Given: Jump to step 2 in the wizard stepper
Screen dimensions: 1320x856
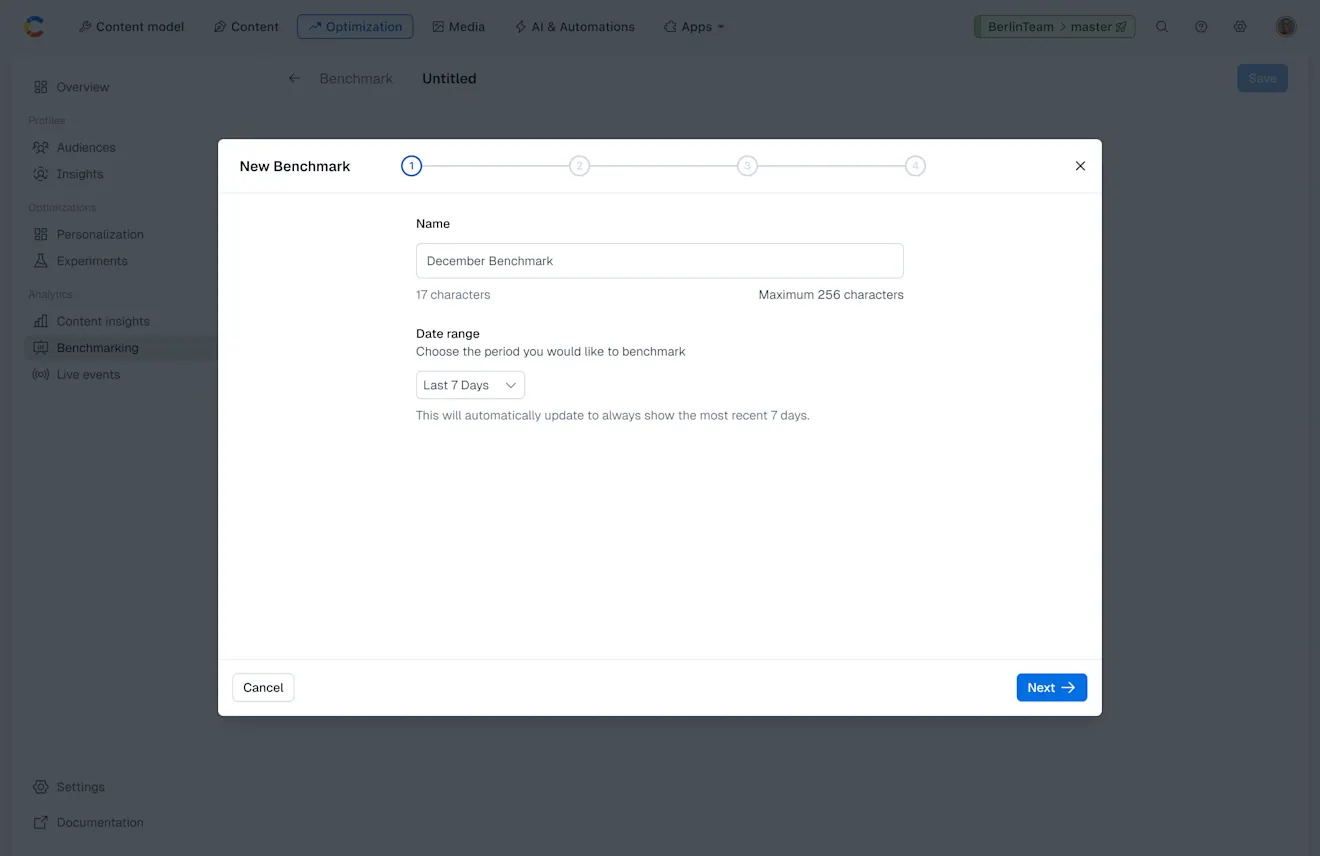Looking at the screenshot, I should 579,166.
